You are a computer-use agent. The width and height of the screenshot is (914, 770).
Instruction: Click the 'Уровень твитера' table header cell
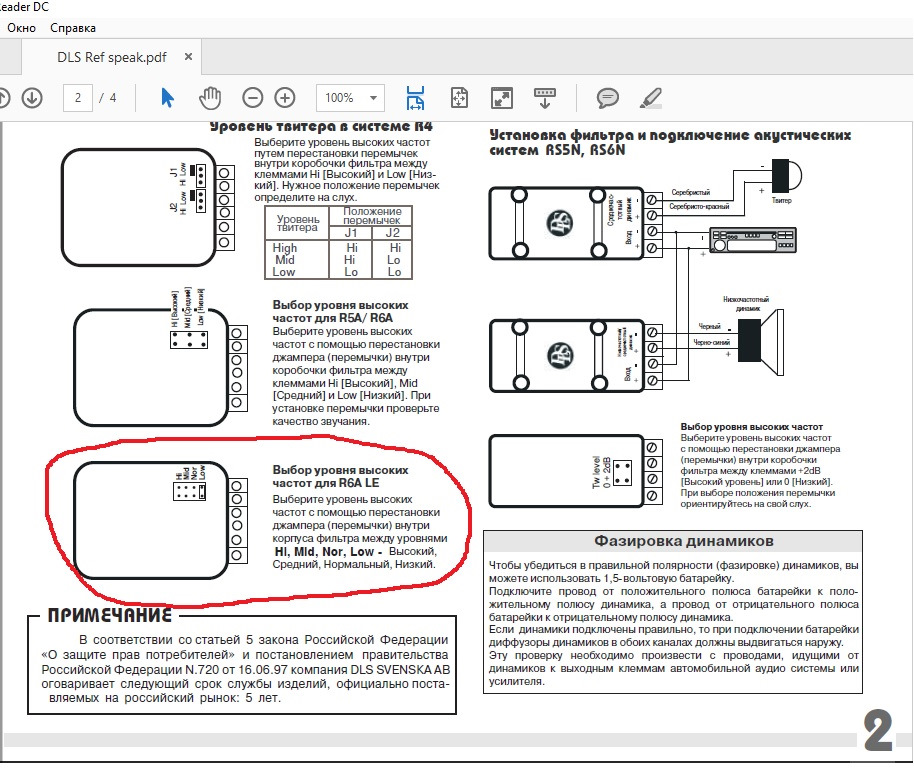pos(298,223)
